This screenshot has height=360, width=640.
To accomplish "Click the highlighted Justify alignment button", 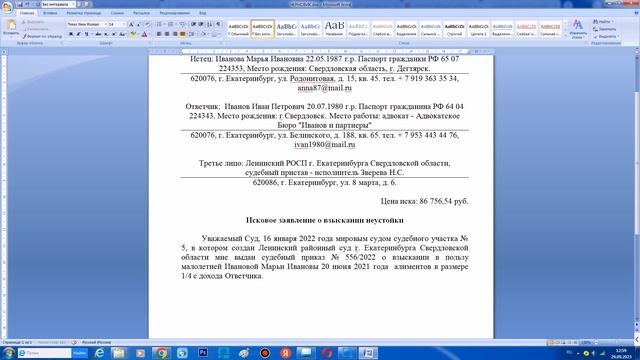I will pos(182,34).
